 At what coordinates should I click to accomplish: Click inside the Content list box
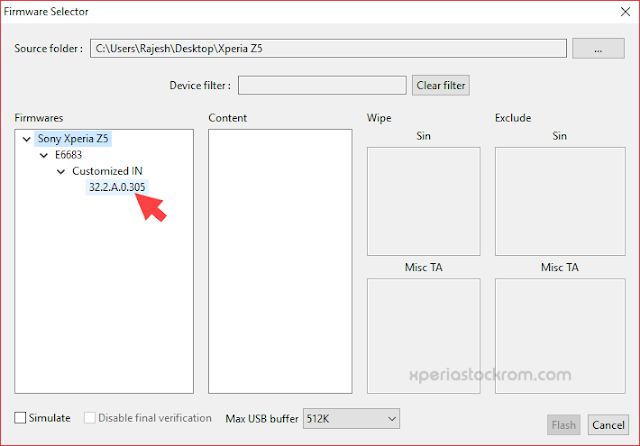tap(280, 262)
